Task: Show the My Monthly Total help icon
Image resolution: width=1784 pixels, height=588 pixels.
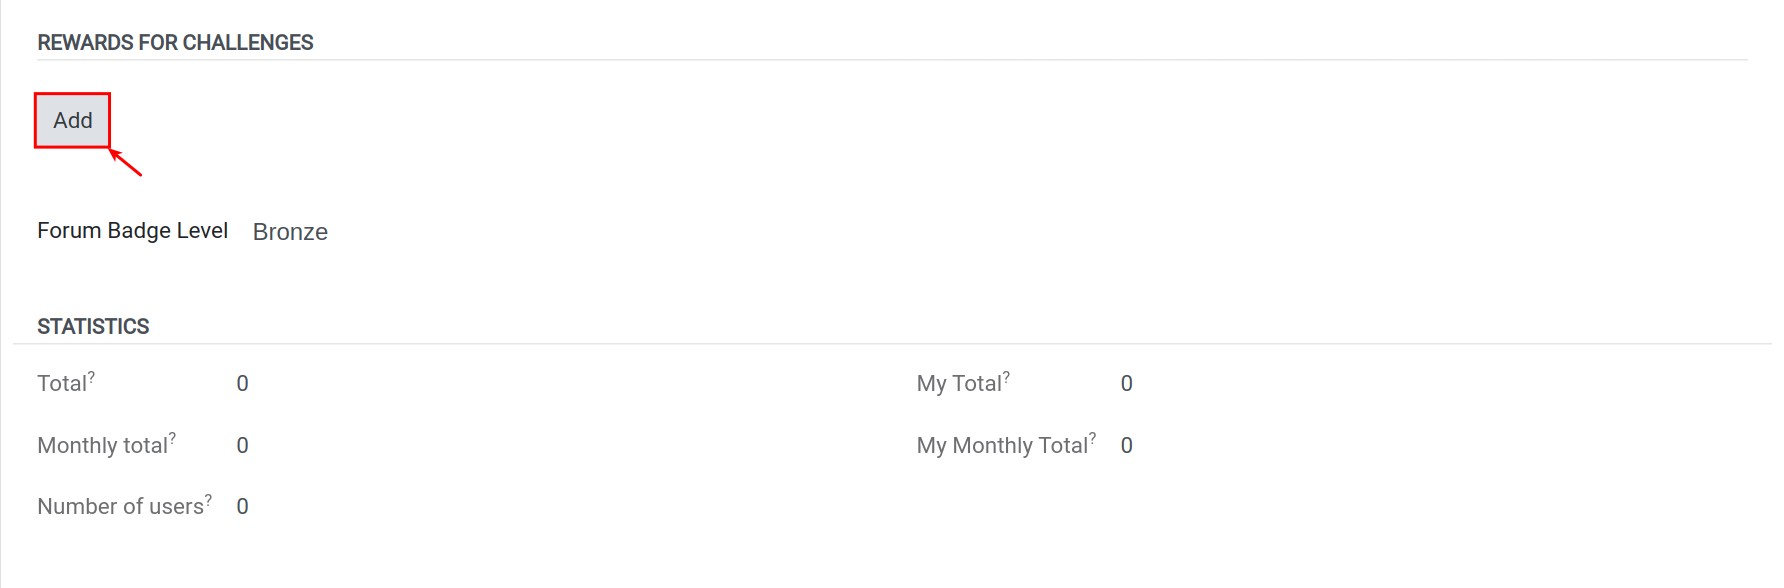Action: coord(1092,438)
